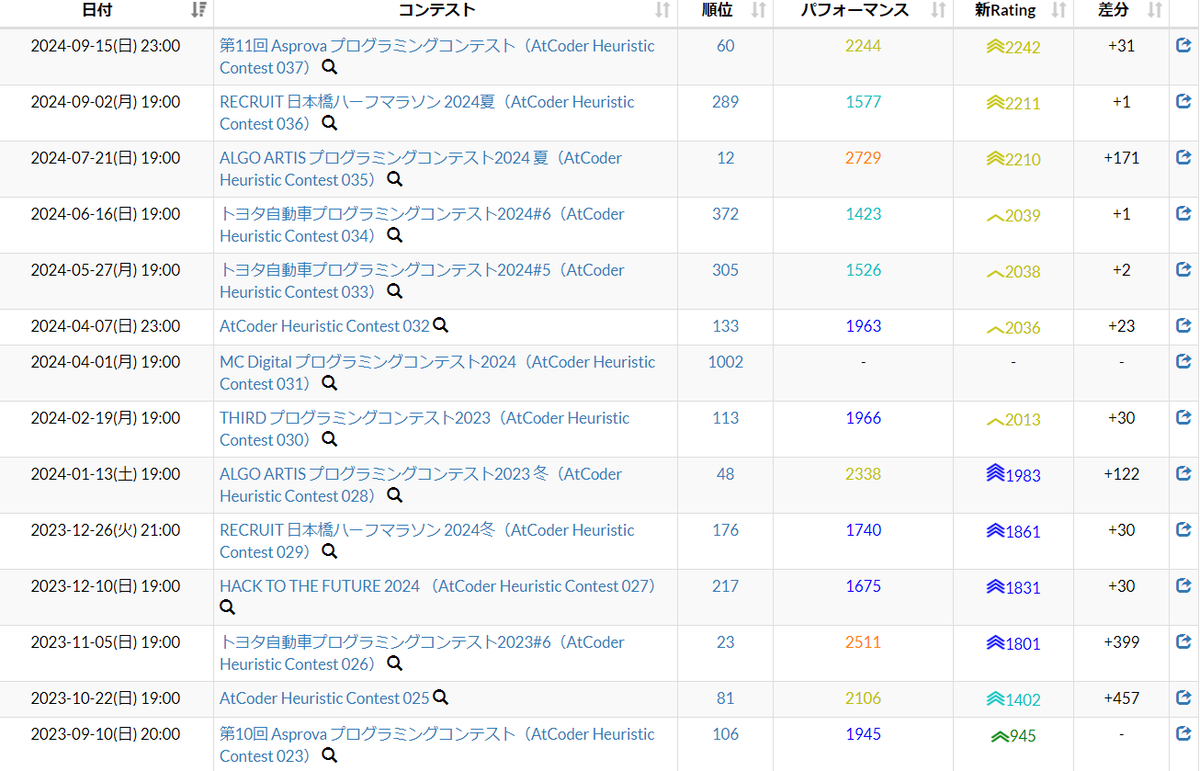Open magnifier icon under HACK TO THE FUTURE 2024
This screenshot has height=771, width=1200.
click(x=228, y=607)
